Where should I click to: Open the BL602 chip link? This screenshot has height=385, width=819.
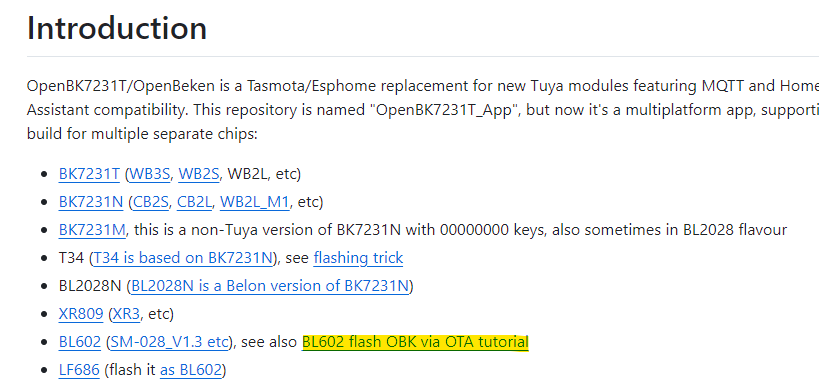point(80,342)
